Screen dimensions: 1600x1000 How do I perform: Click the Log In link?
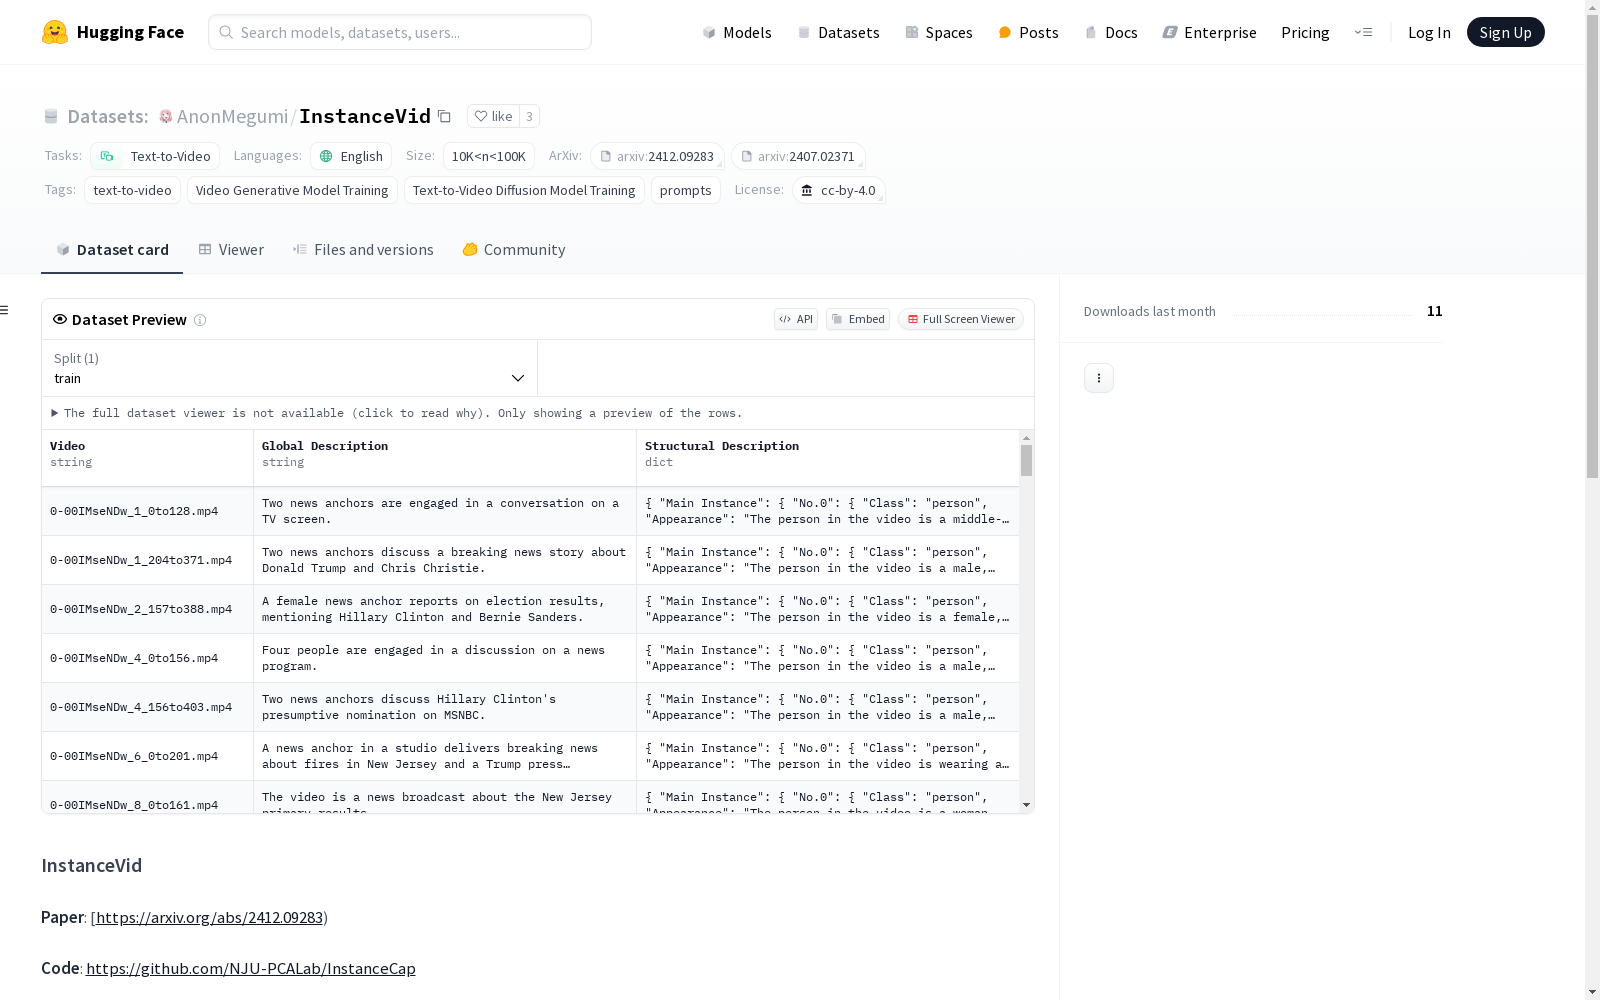(1429, 32)
